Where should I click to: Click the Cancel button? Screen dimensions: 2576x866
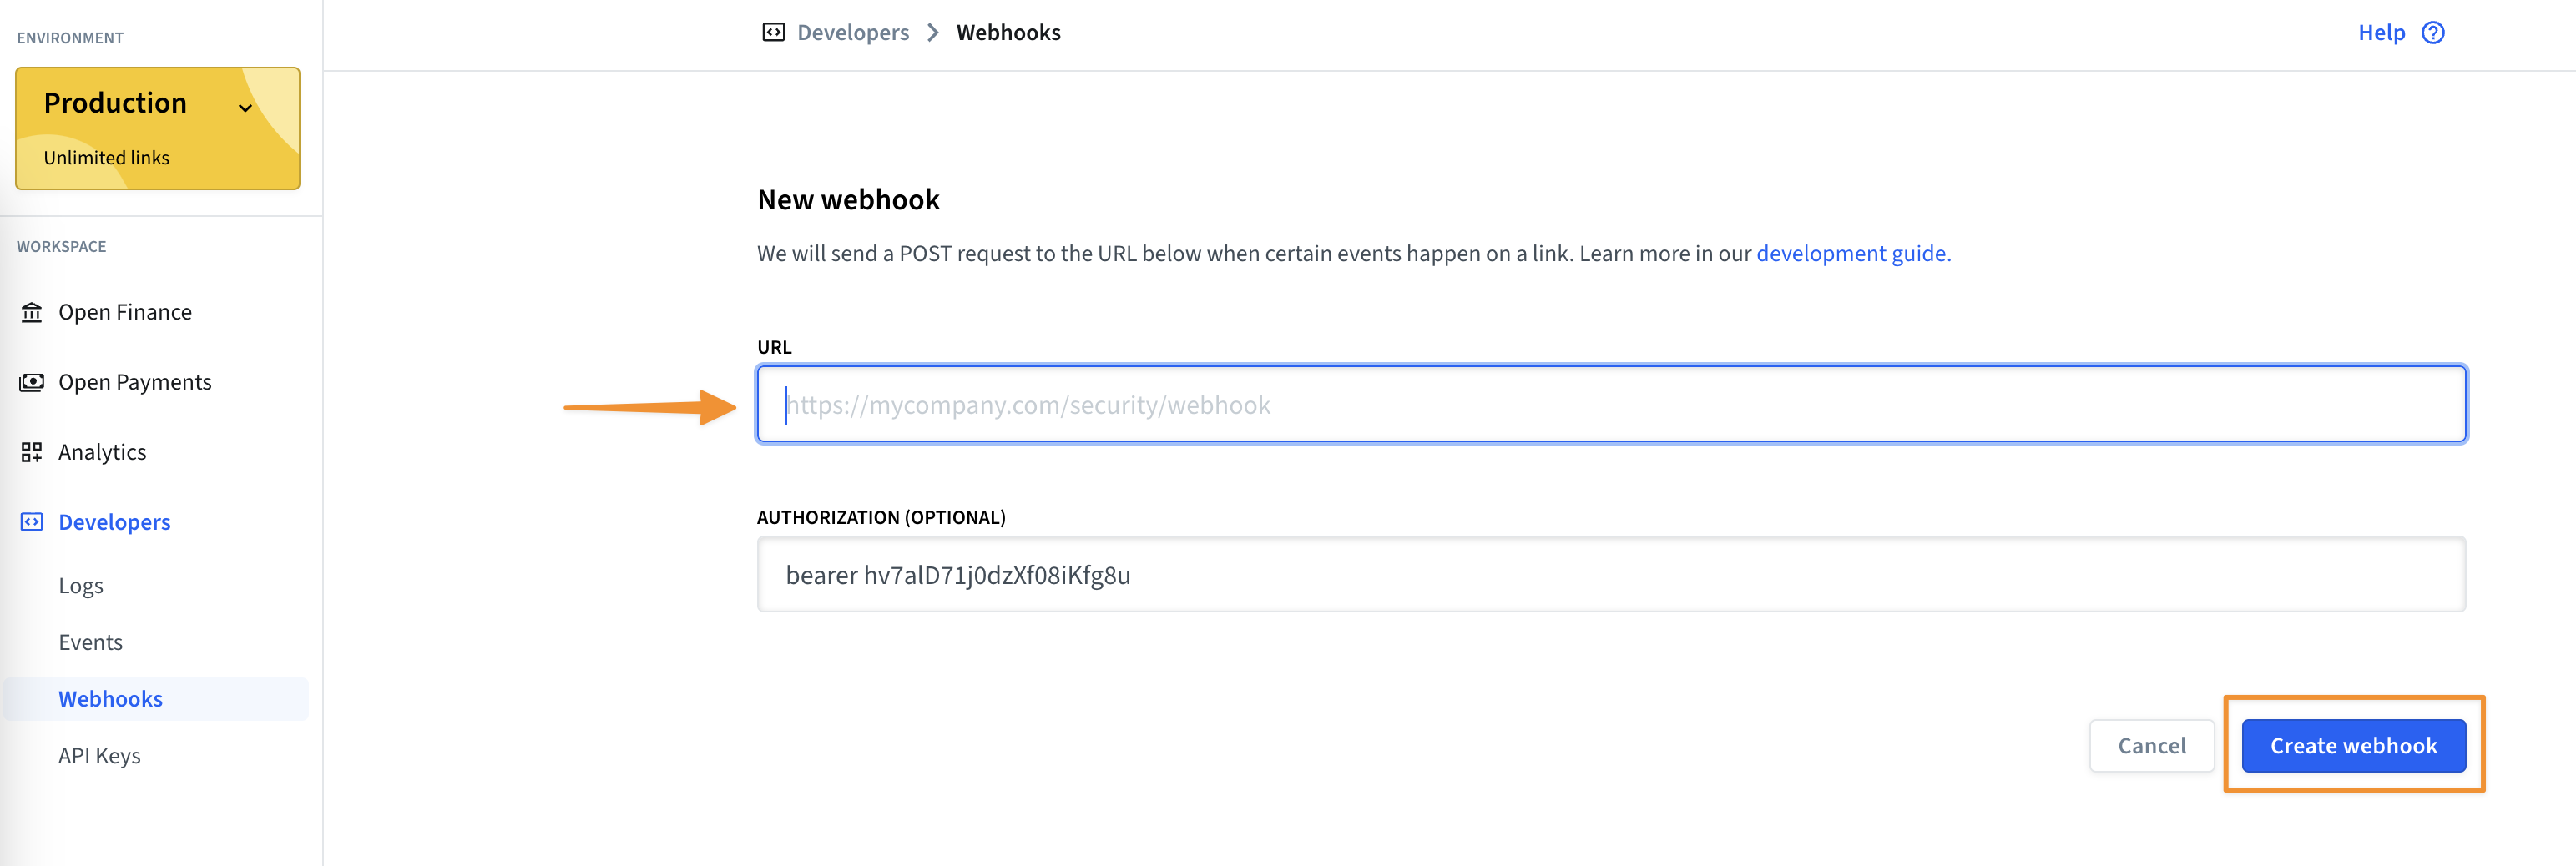point(2151,746)
